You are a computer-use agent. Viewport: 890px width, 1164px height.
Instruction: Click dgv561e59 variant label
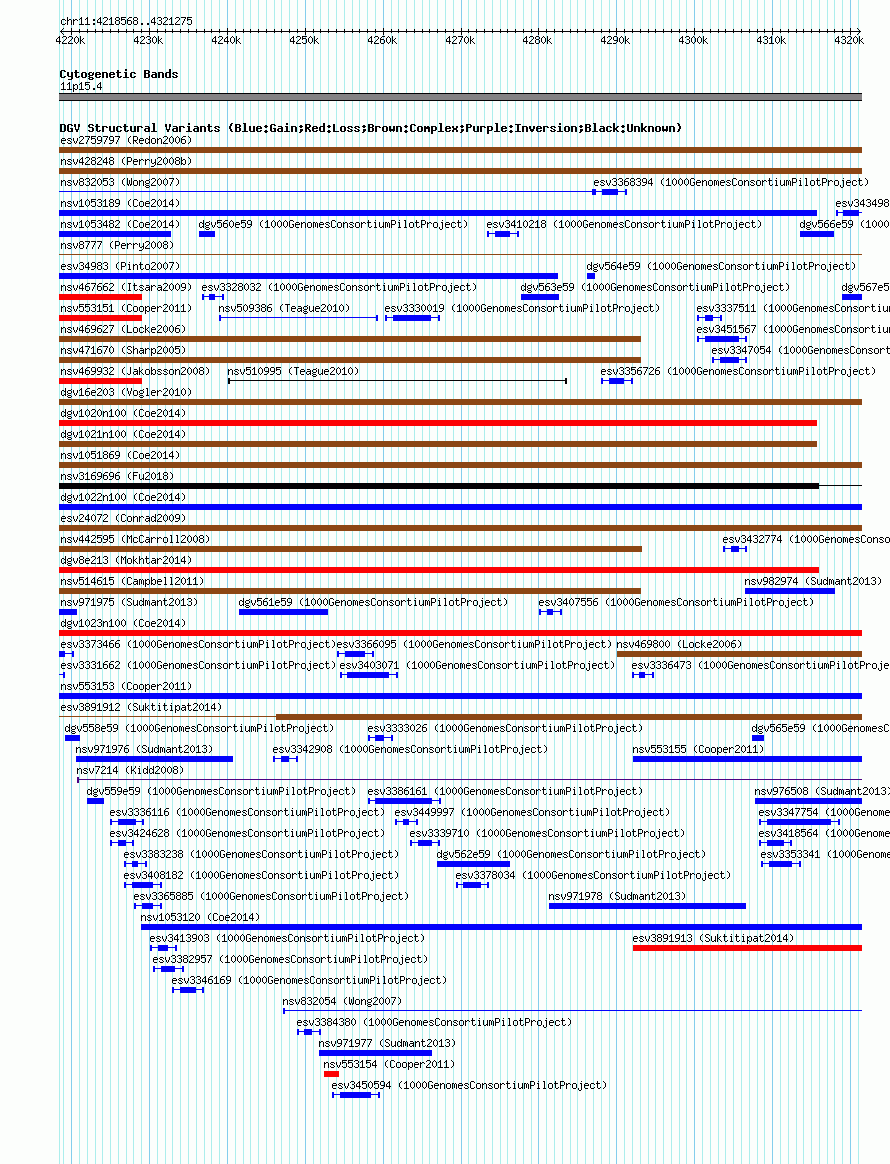373,602
